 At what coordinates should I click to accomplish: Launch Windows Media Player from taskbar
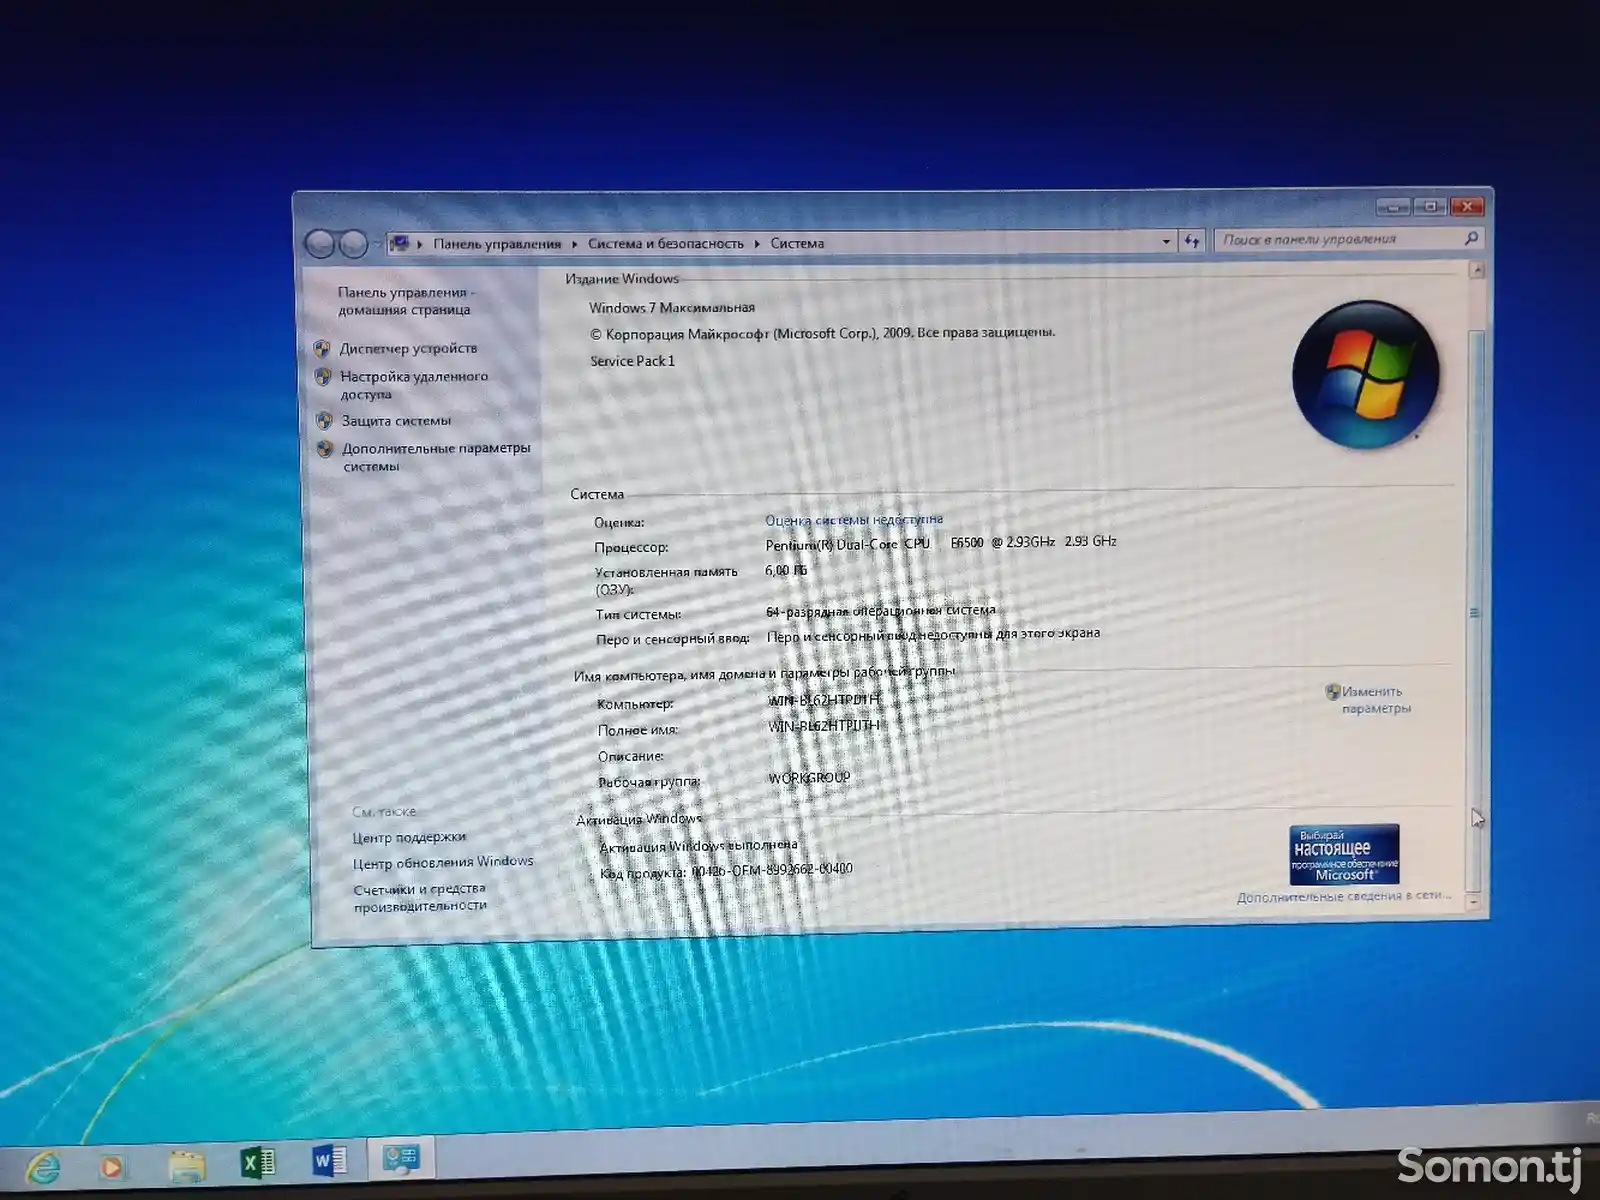coord(112,1165)
